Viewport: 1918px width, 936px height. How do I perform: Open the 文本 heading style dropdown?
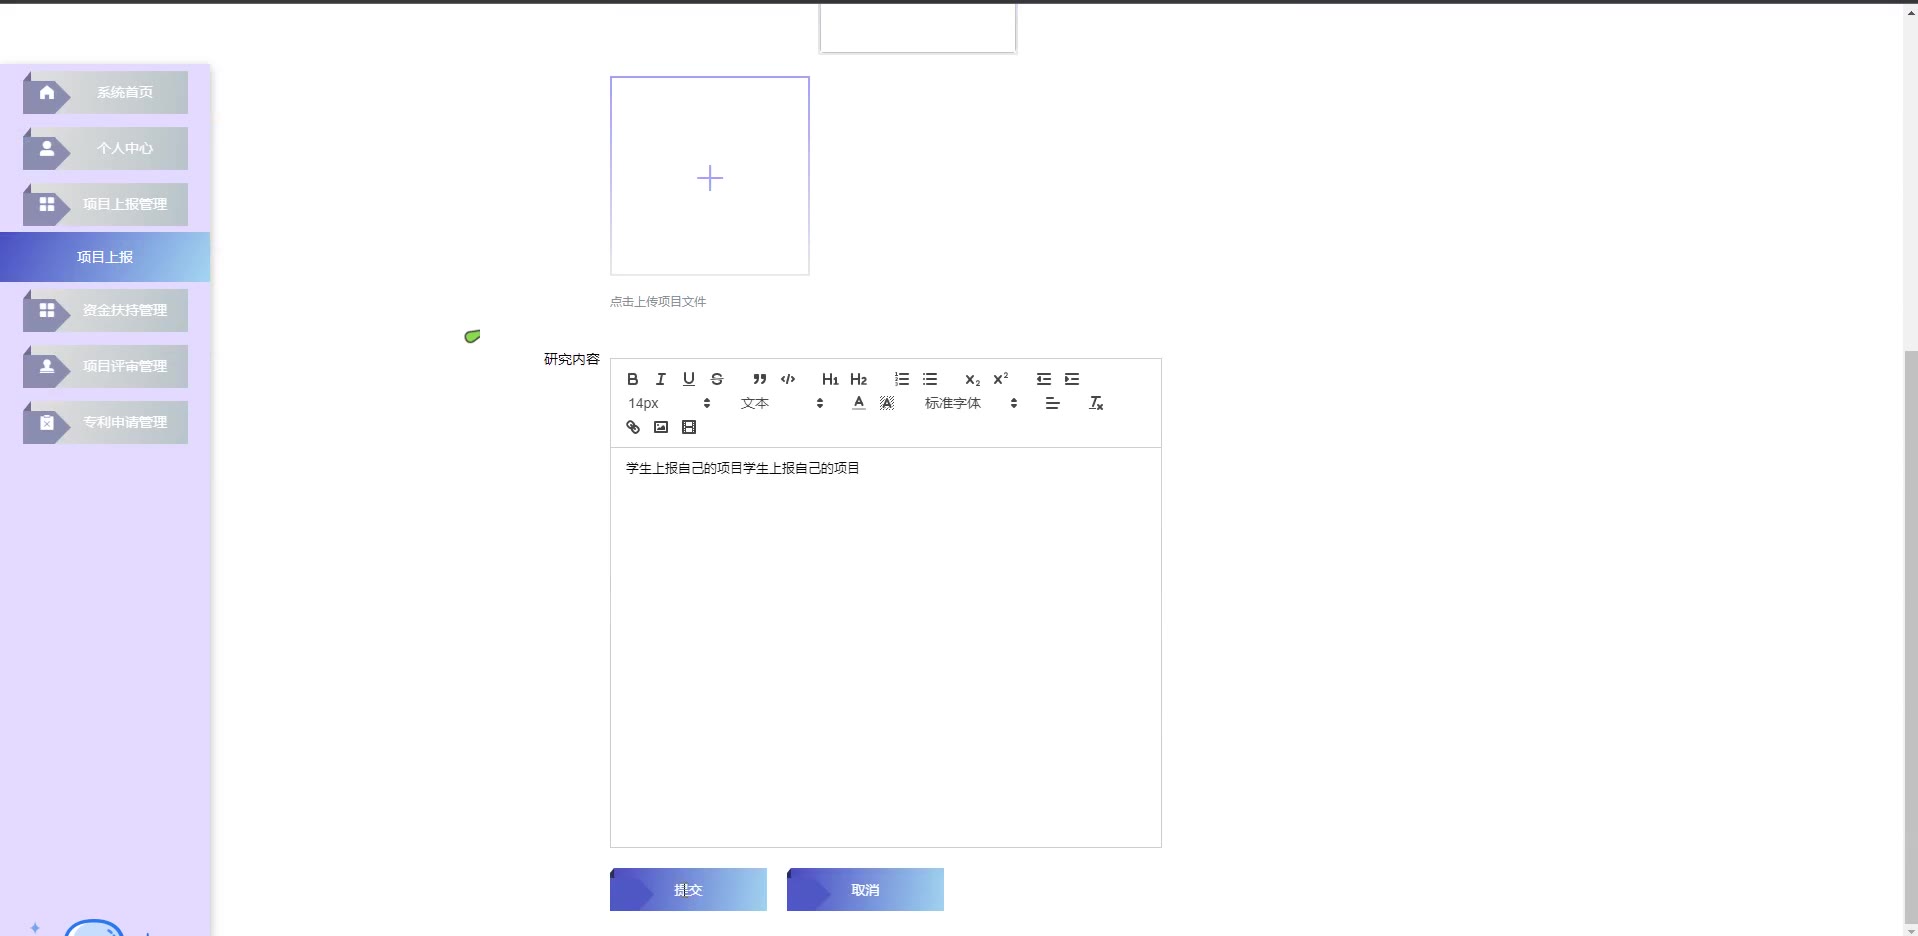pos(782,403)
